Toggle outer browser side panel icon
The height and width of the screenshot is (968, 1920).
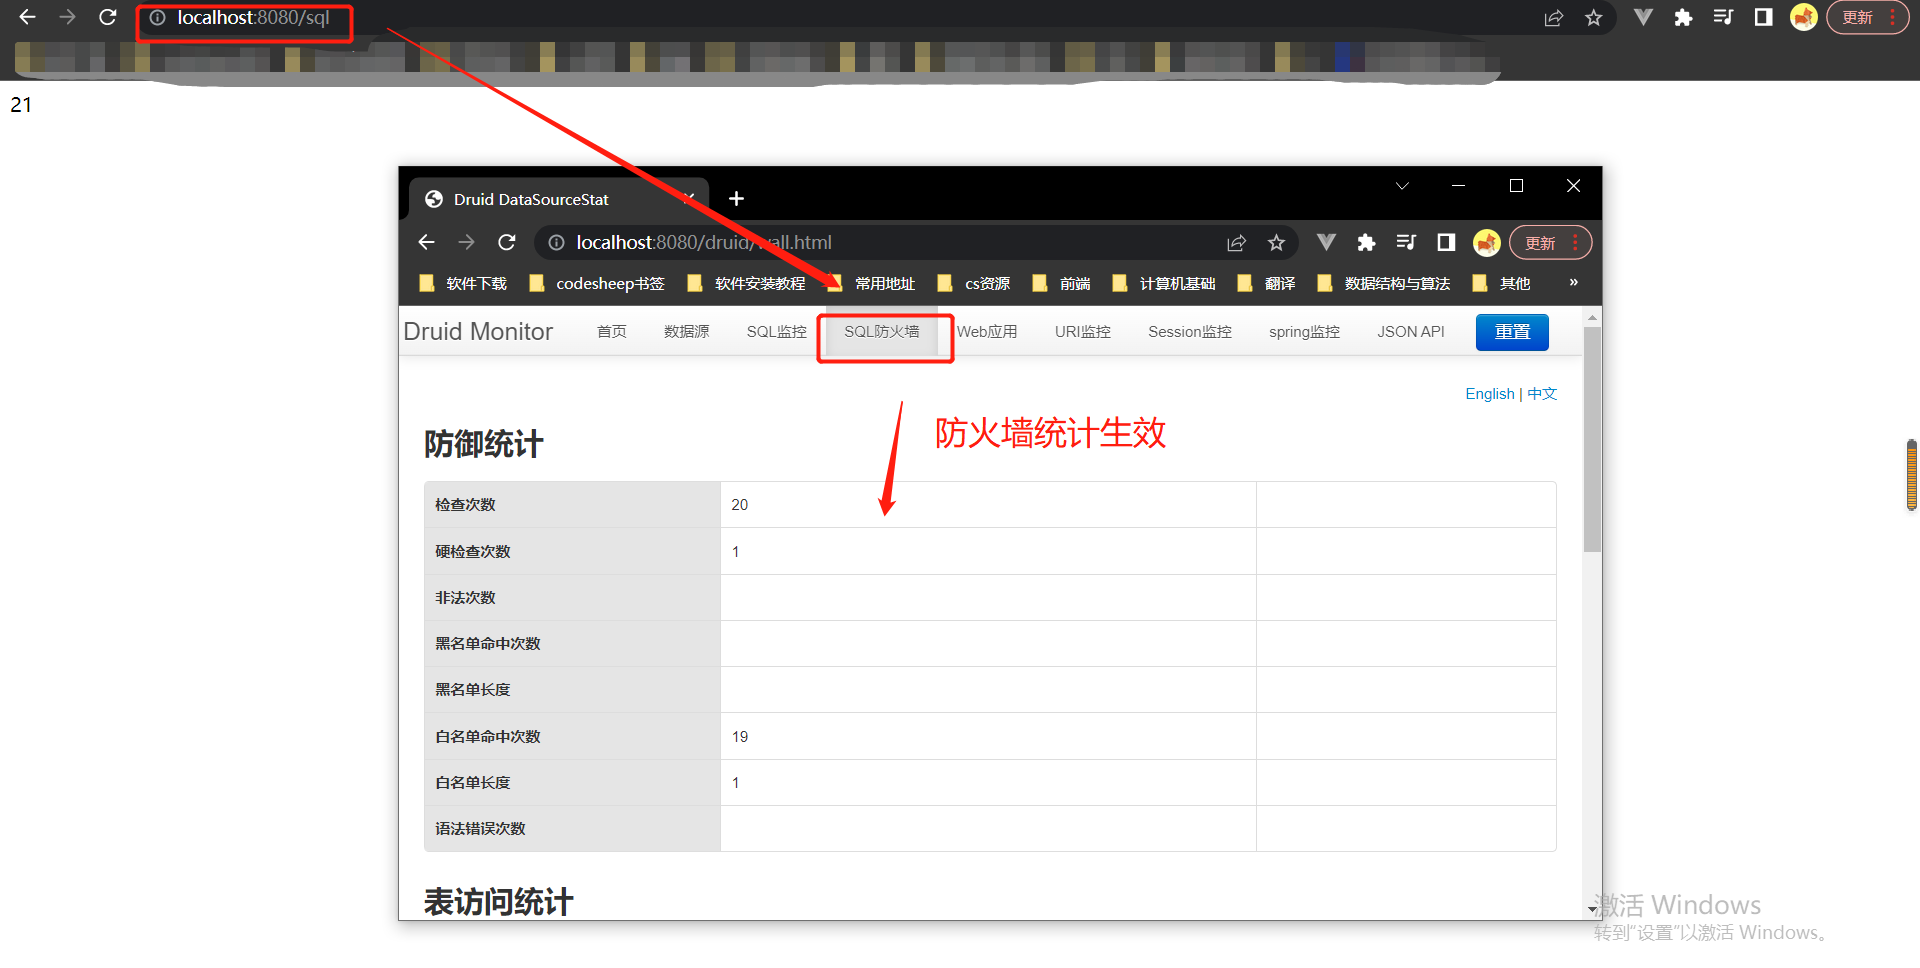(1764, 17)
